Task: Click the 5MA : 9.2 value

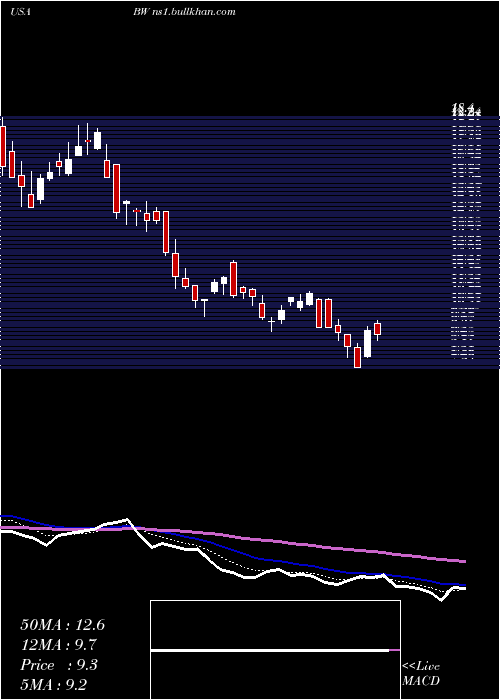Action: point(54,685)
